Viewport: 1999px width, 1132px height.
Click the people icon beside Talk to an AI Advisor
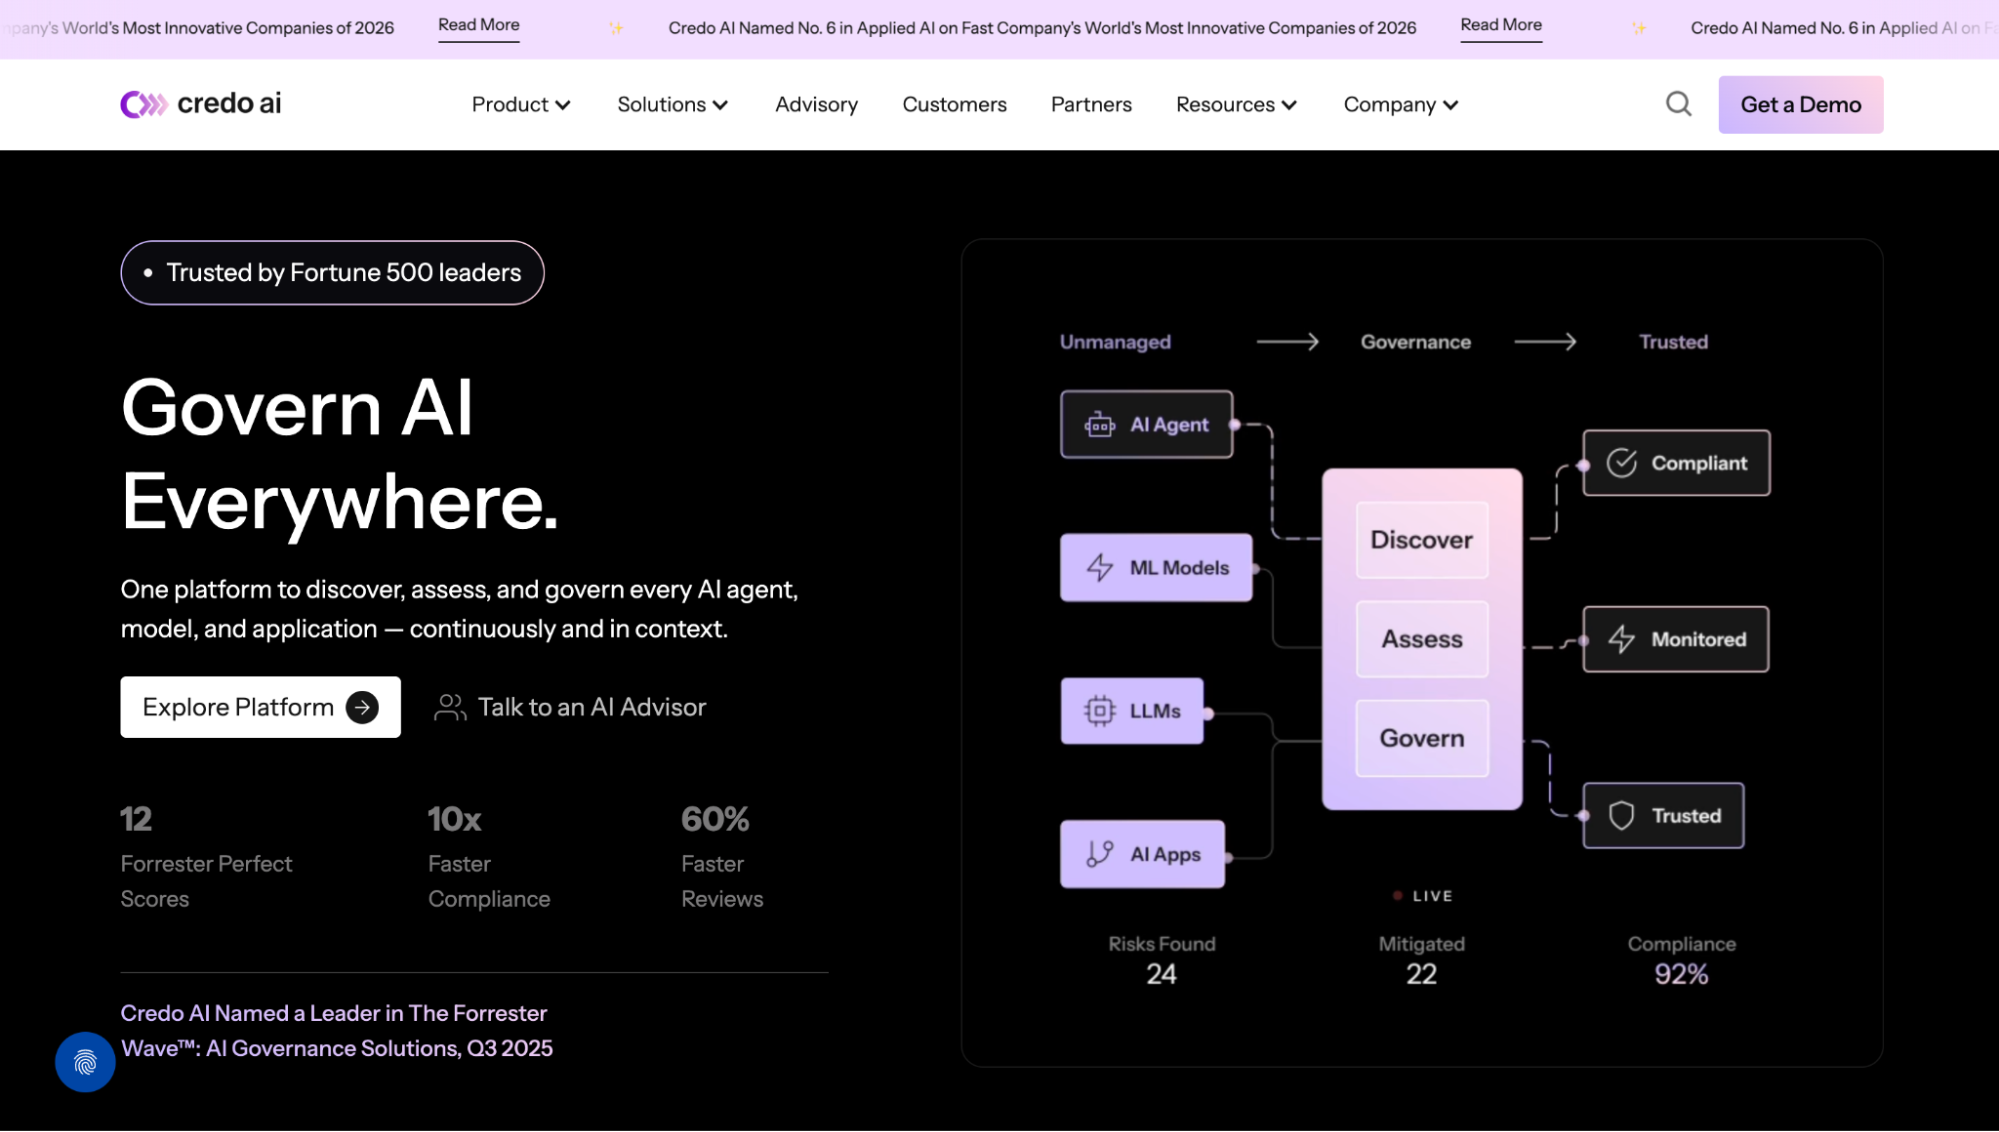tap(450, 708)
